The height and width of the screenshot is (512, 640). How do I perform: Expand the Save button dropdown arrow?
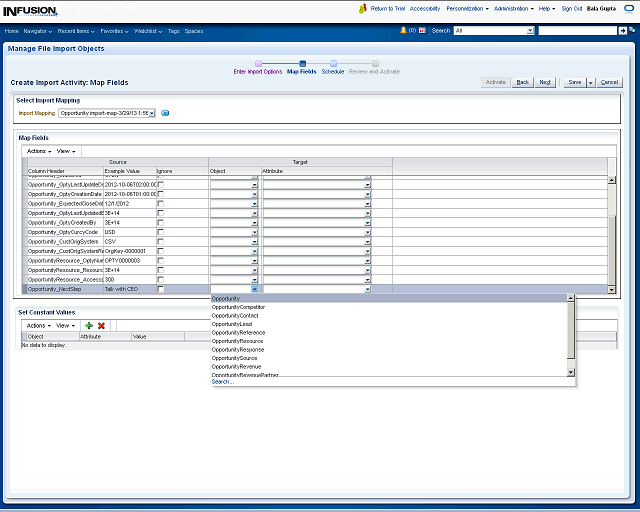[590, 82]
